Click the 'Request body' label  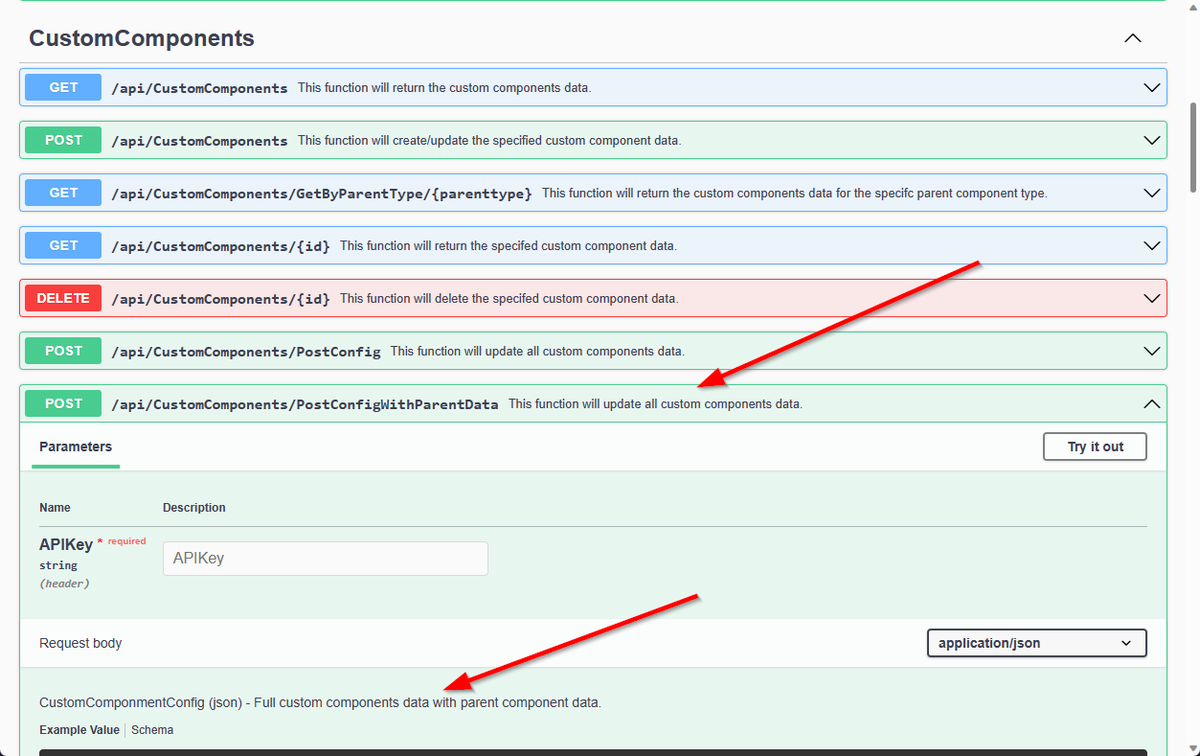pos(80,643)
